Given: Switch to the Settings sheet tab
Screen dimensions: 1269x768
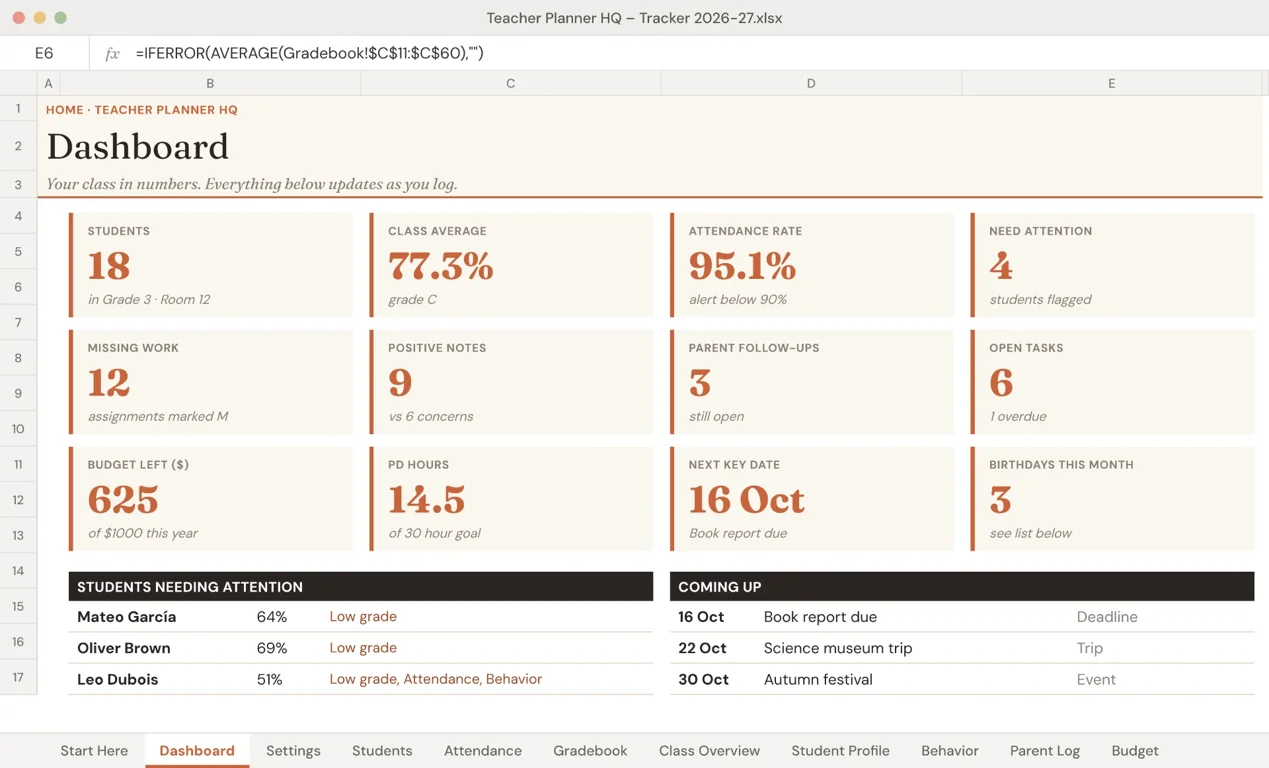Looking at the screenshot, I should coord(293,750).
